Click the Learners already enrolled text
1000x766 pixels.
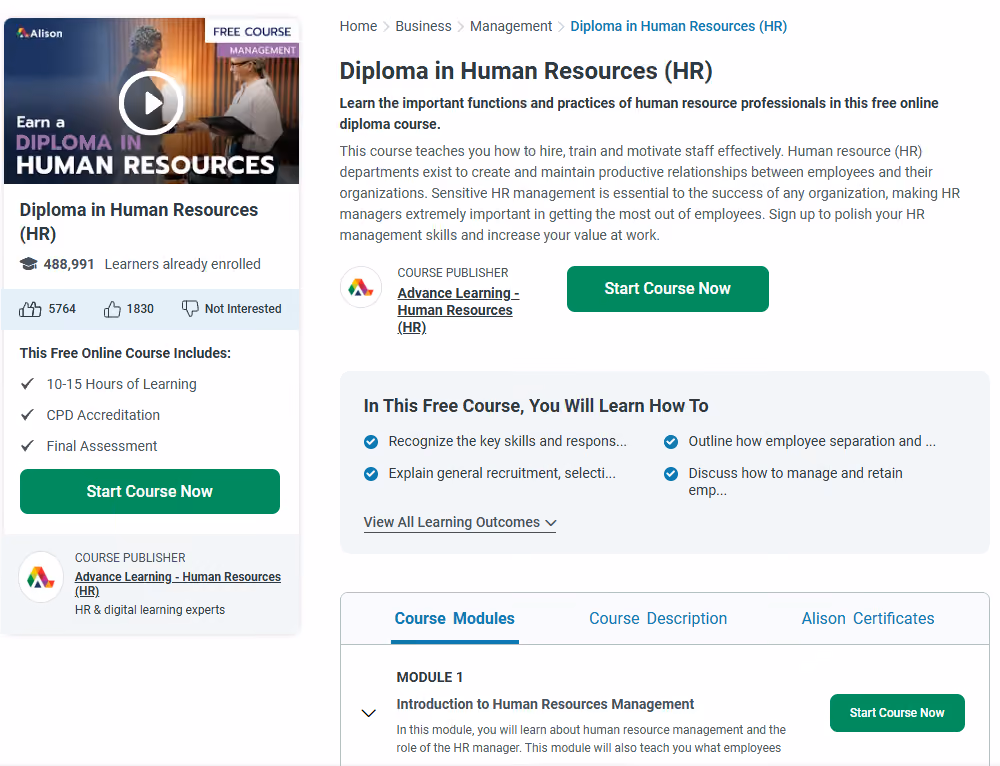tap(182, 264)
